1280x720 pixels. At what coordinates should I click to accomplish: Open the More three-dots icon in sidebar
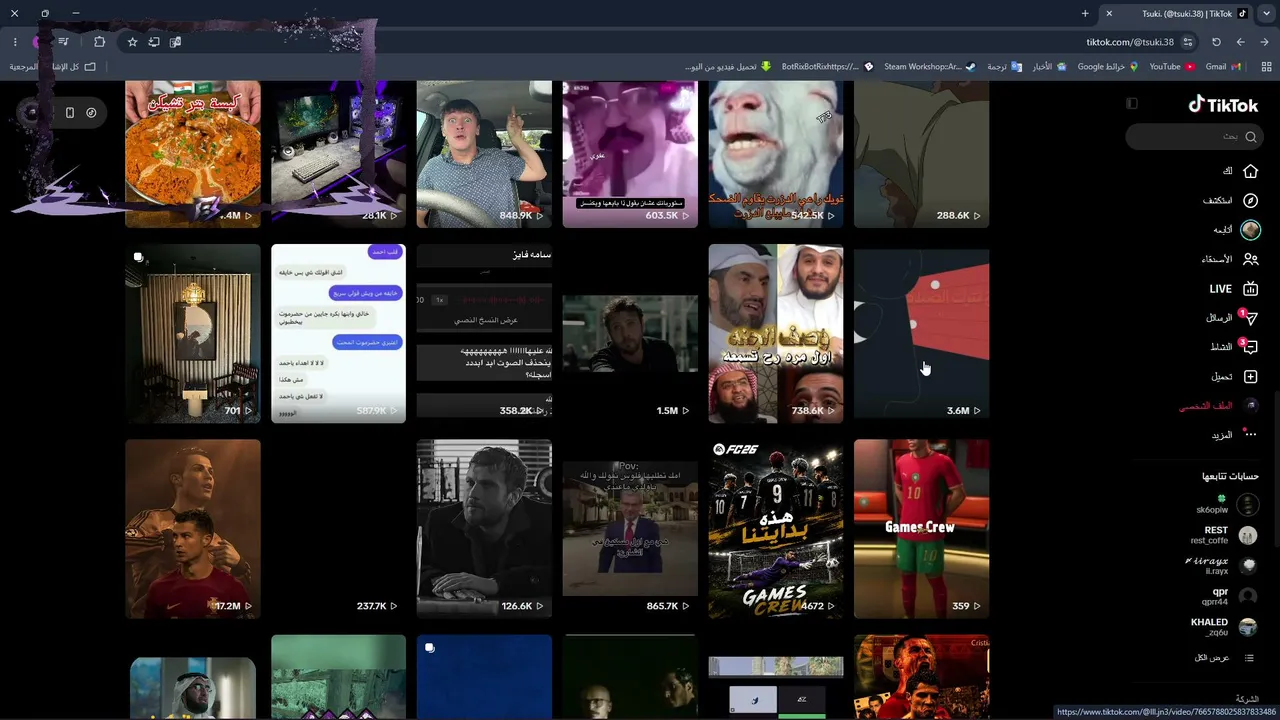[1250, 435]
